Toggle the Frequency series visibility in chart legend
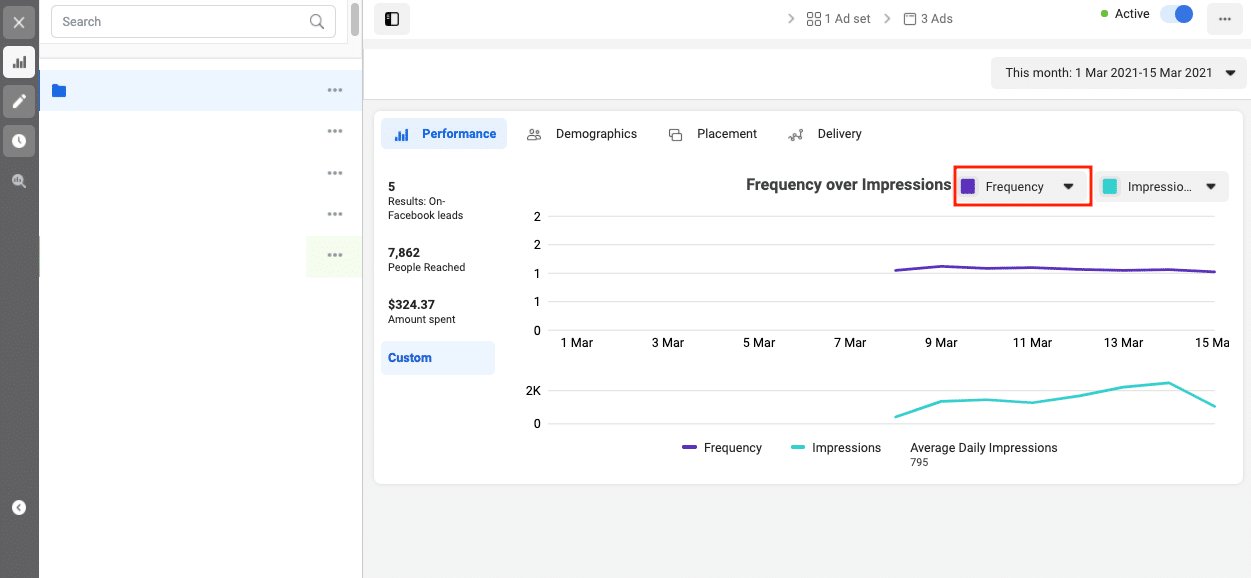 722,447
